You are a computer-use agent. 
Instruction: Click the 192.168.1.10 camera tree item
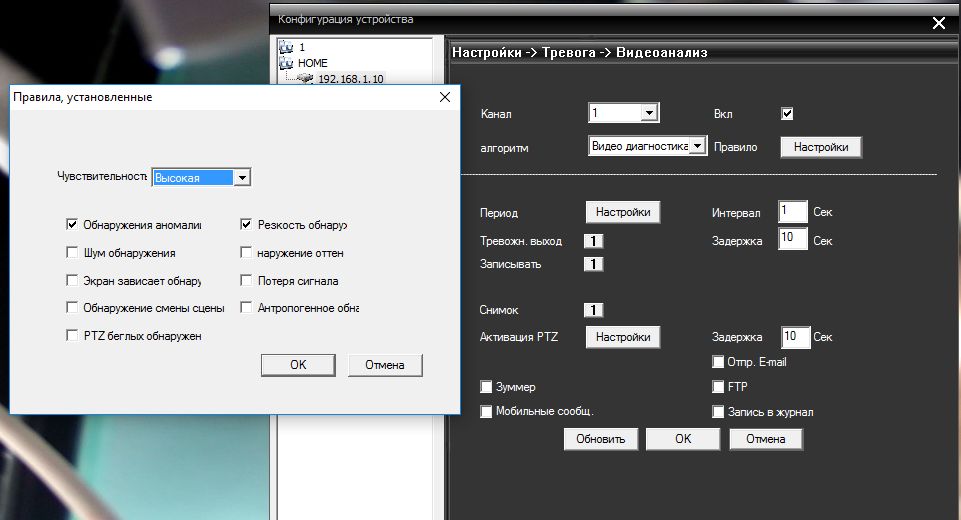click(x=343, y=79)
